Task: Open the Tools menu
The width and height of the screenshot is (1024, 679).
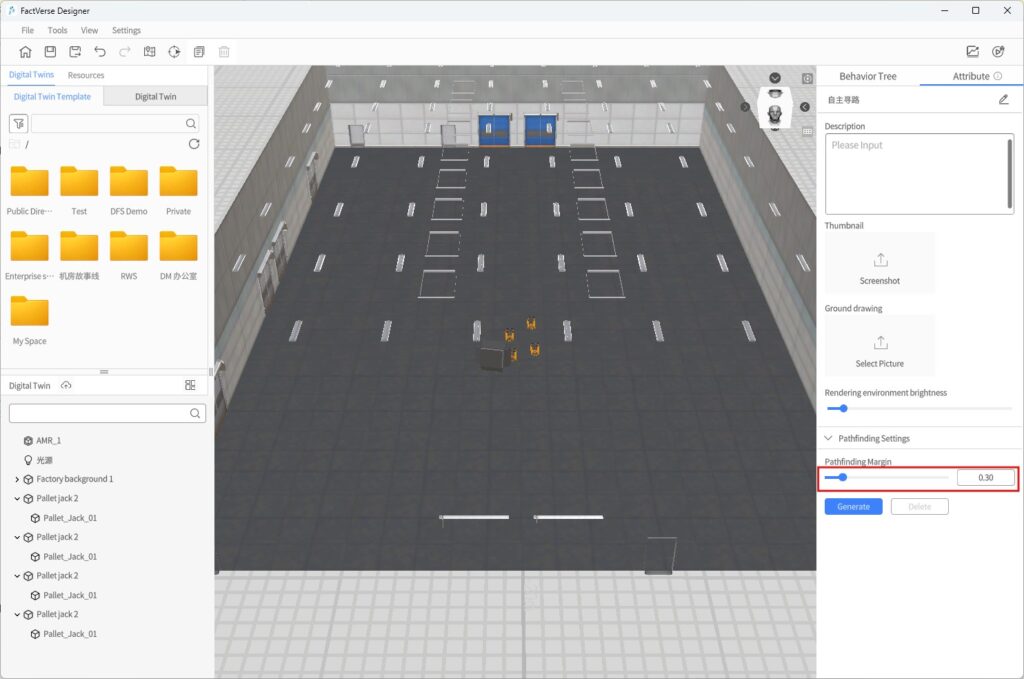Action: click(x=57, y=31)
